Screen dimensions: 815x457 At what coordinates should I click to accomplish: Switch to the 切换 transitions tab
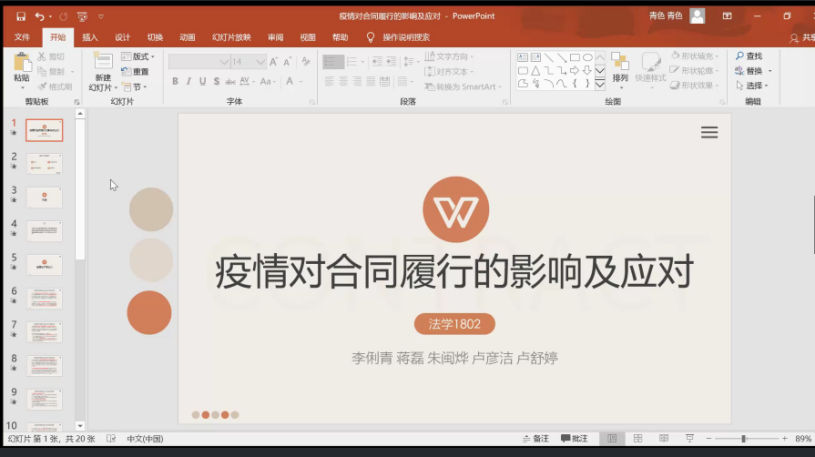tap(155, 37)
